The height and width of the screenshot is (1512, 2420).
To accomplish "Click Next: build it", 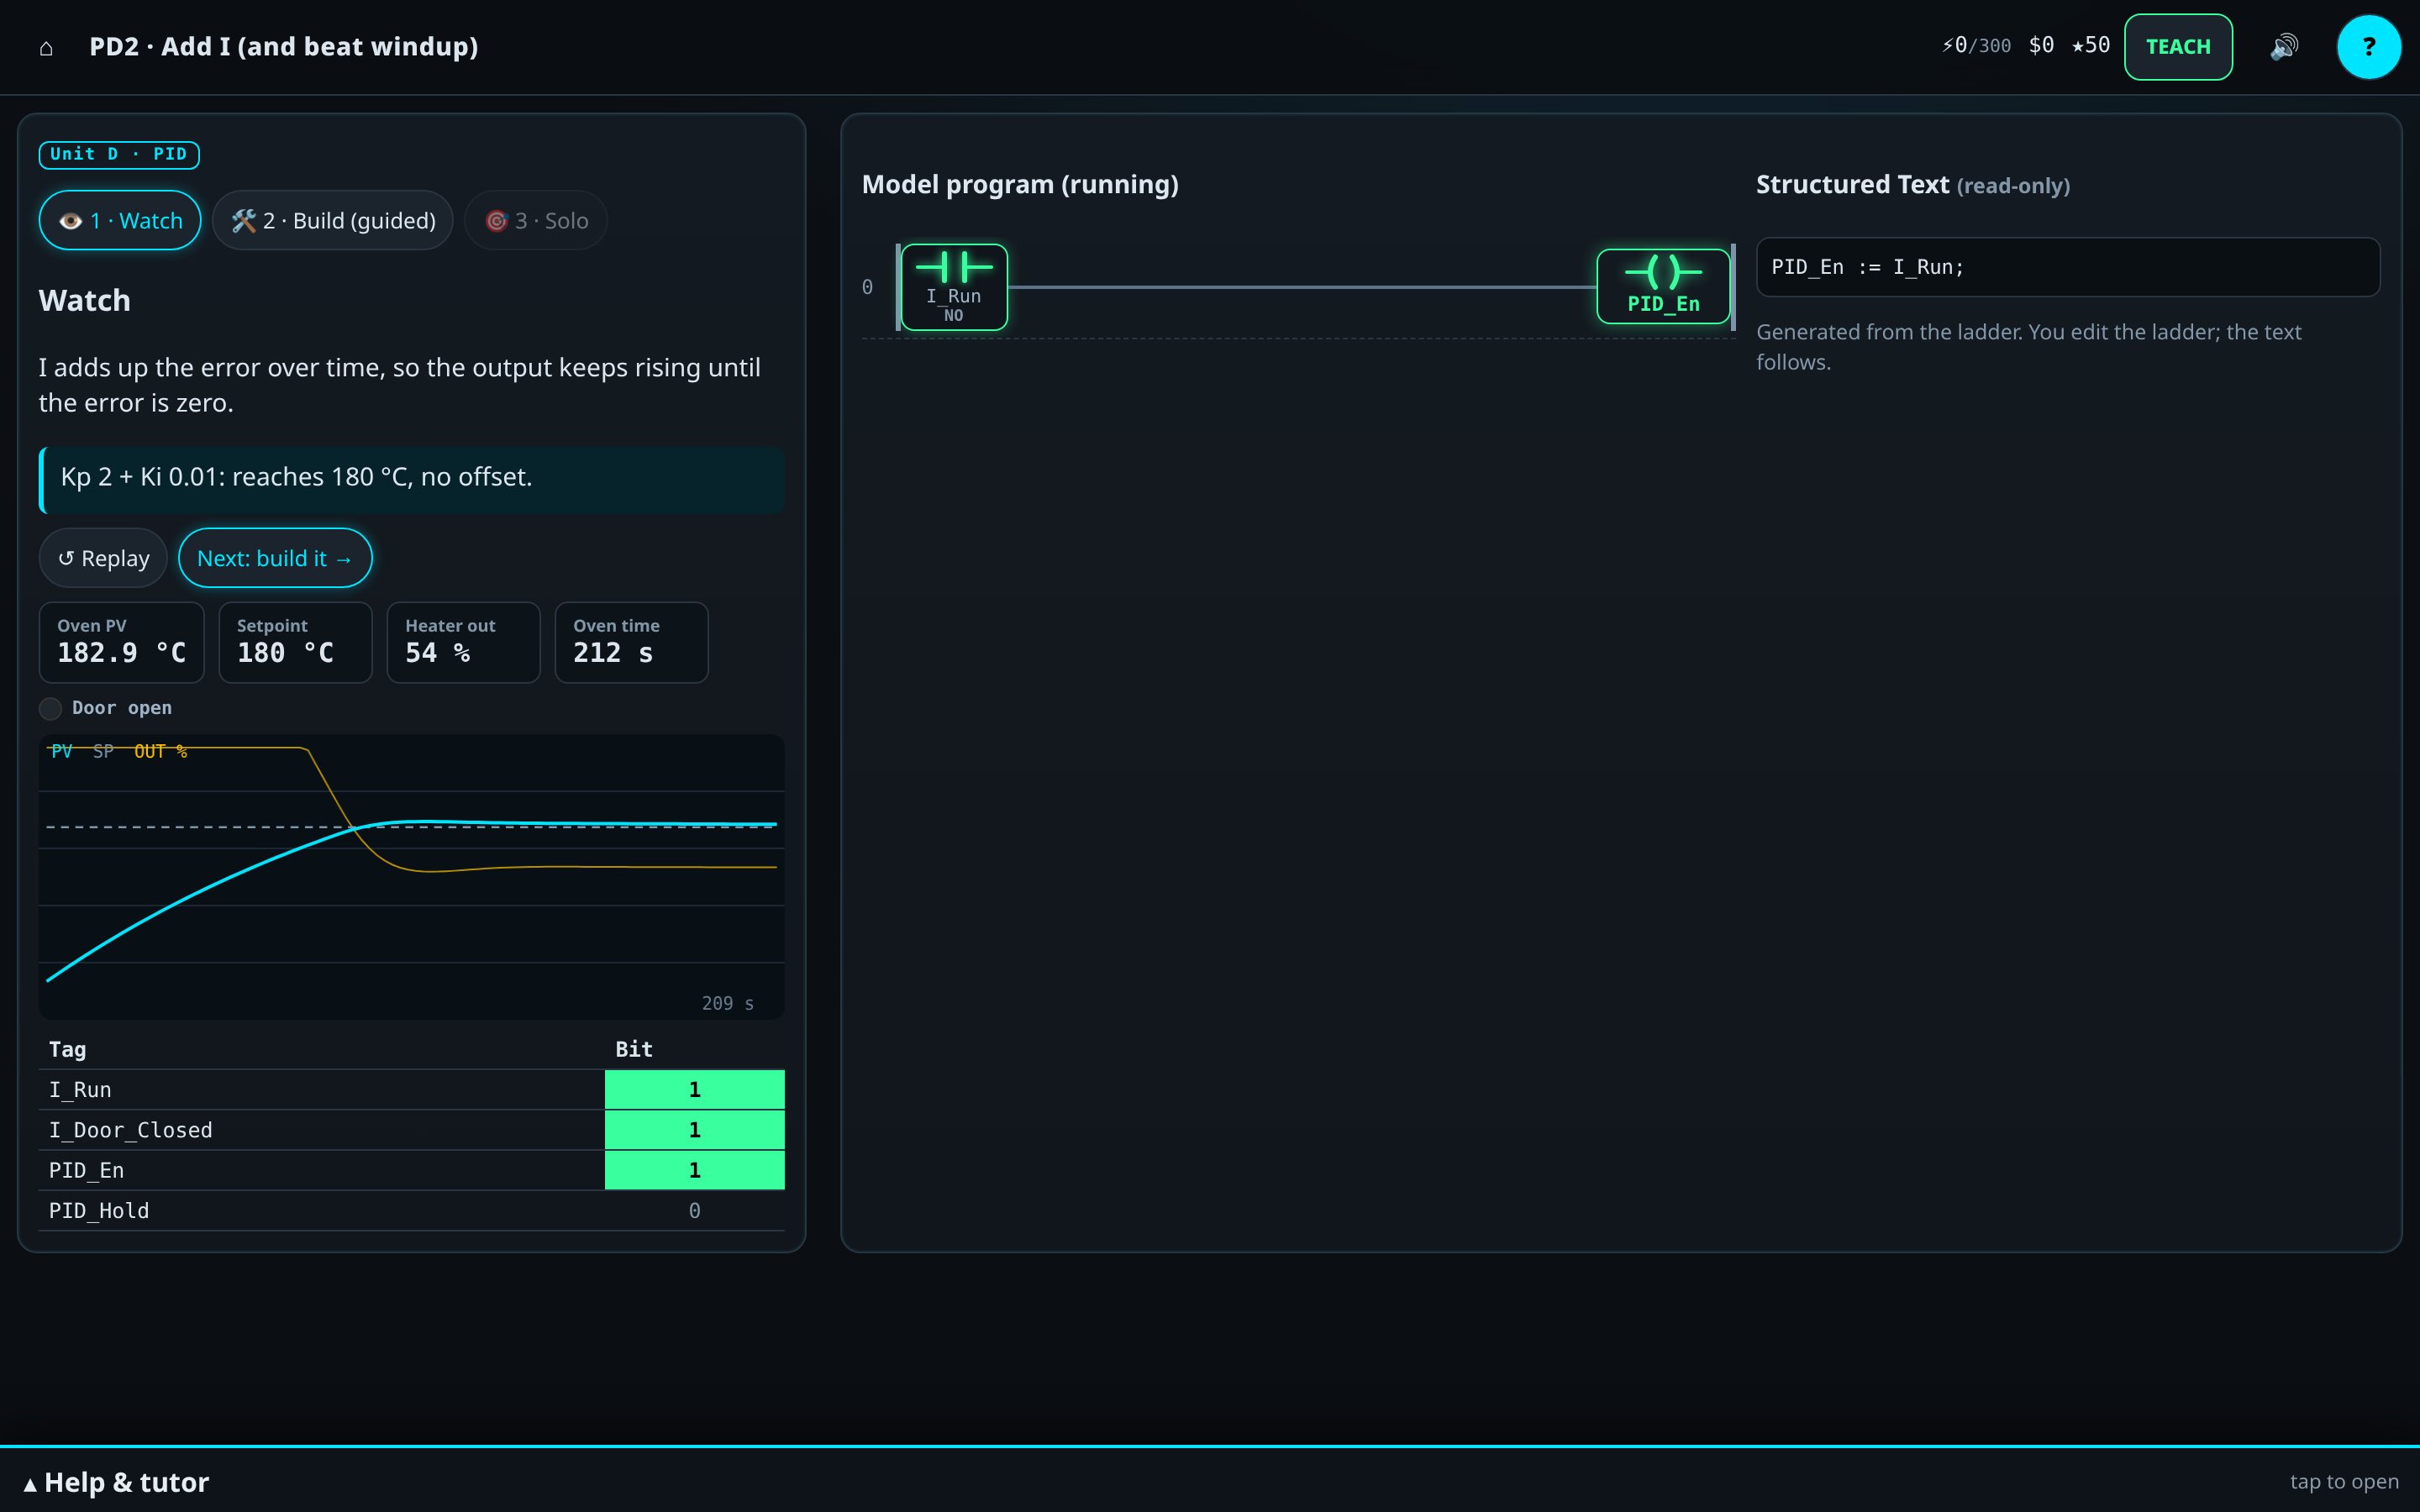I will point(275,558).
